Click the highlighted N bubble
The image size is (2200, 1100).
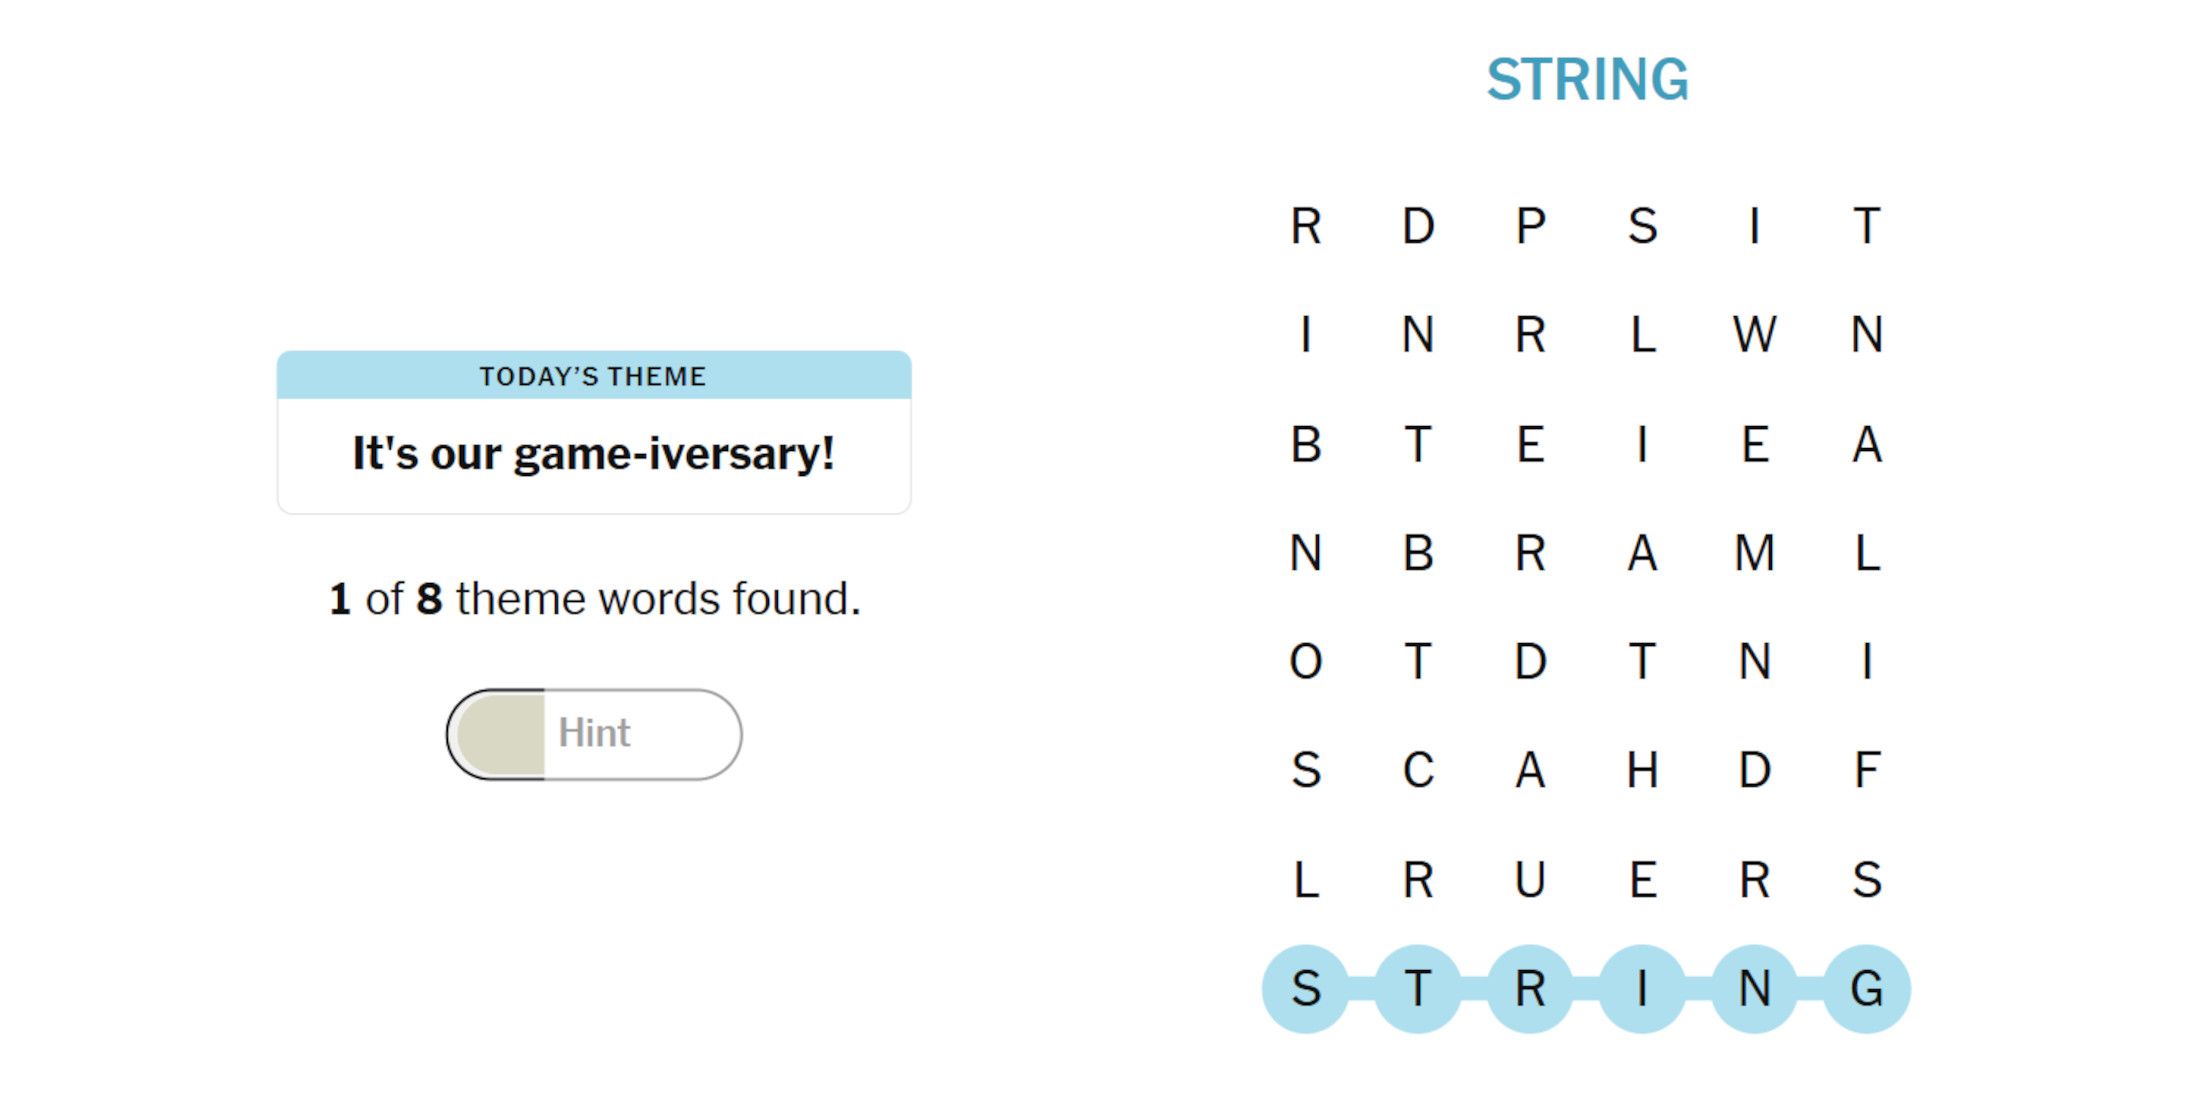[1754, 989]
